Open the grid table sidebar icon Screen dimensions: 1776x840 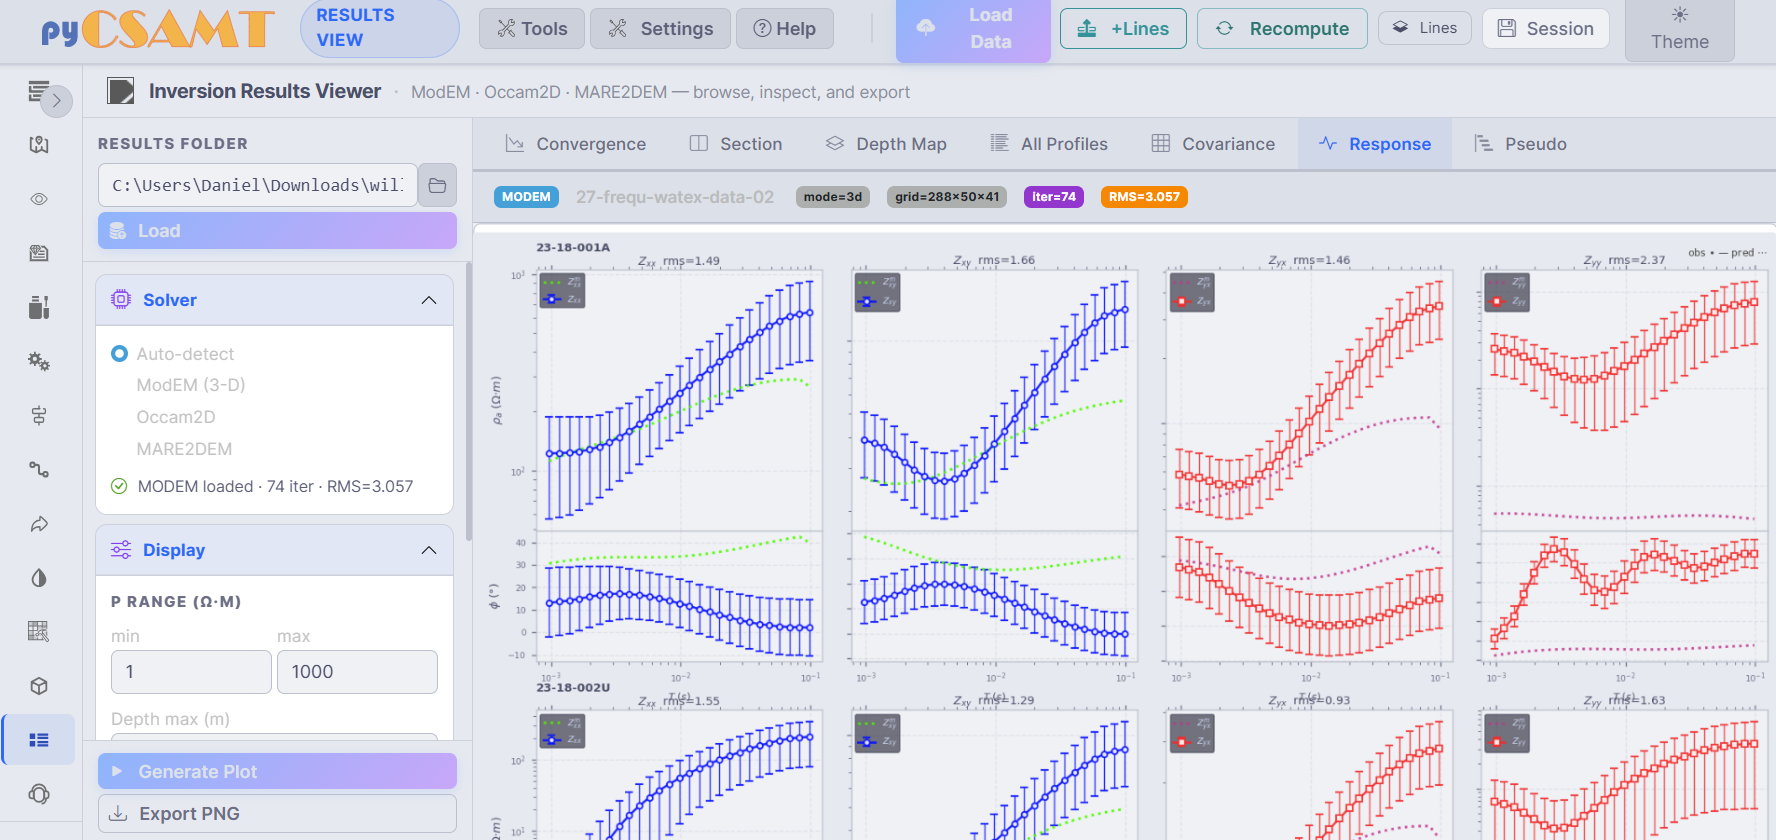(39, 631)
